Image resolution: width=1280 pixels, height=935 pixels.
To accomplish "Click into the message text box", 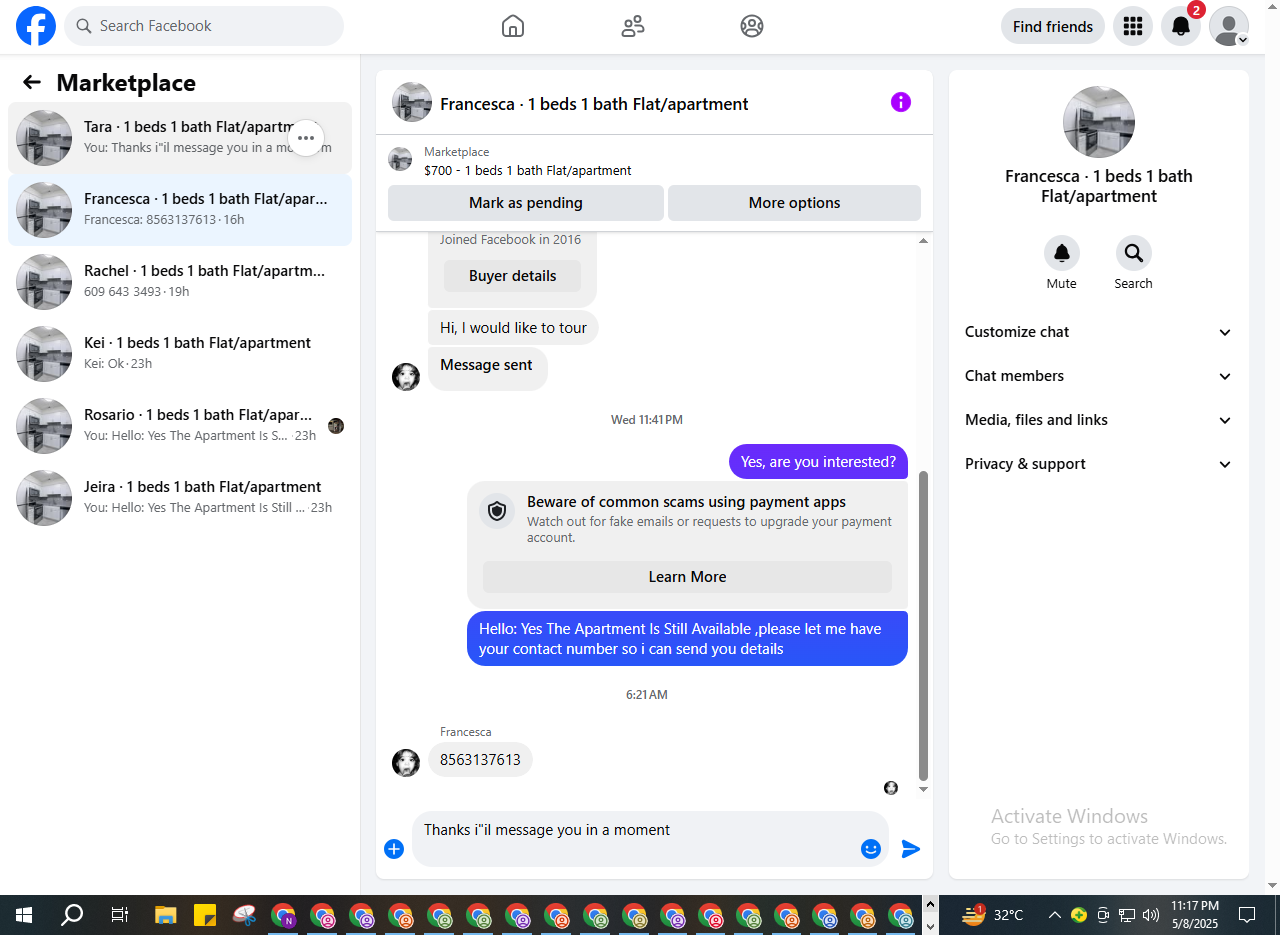I will (x=635, y=839).
